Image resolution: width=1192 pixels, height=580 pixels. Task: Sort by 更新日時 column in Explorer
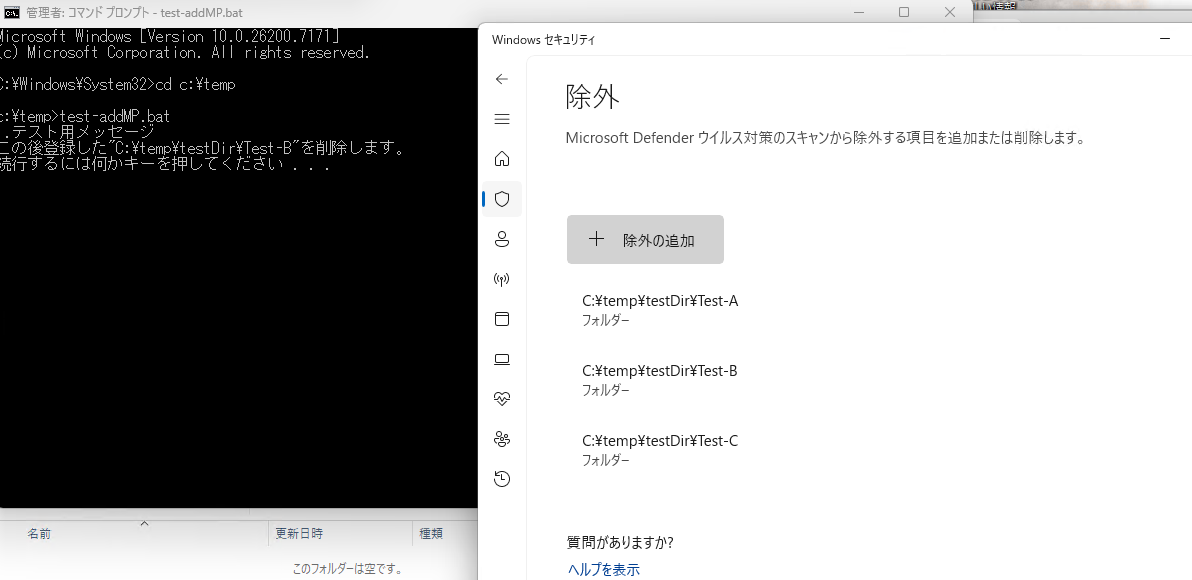[x=299, y=534]
